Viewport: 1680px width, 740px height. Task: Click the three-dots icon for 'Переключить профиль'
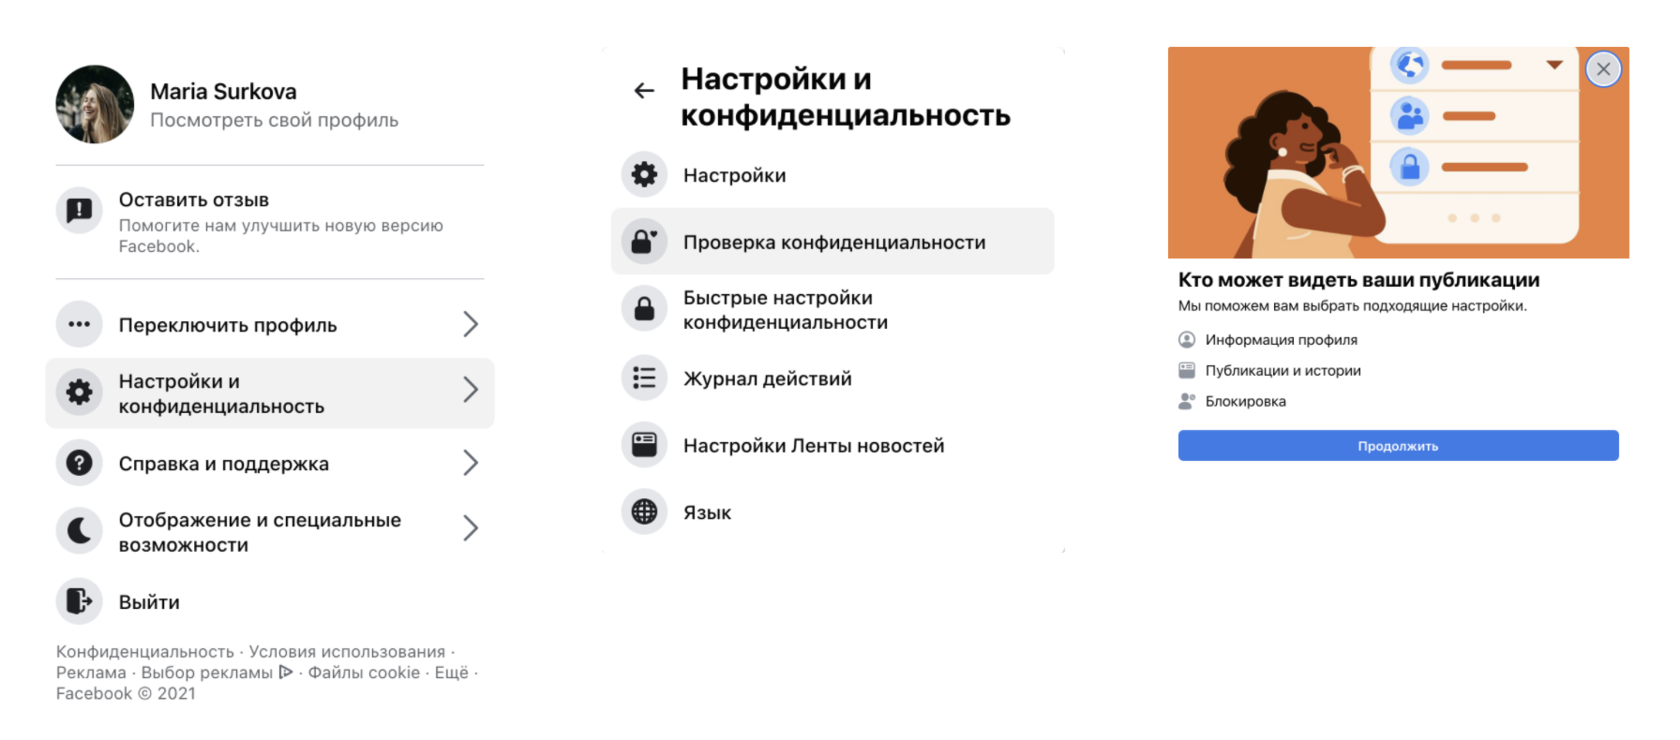[x=79, y=324]
